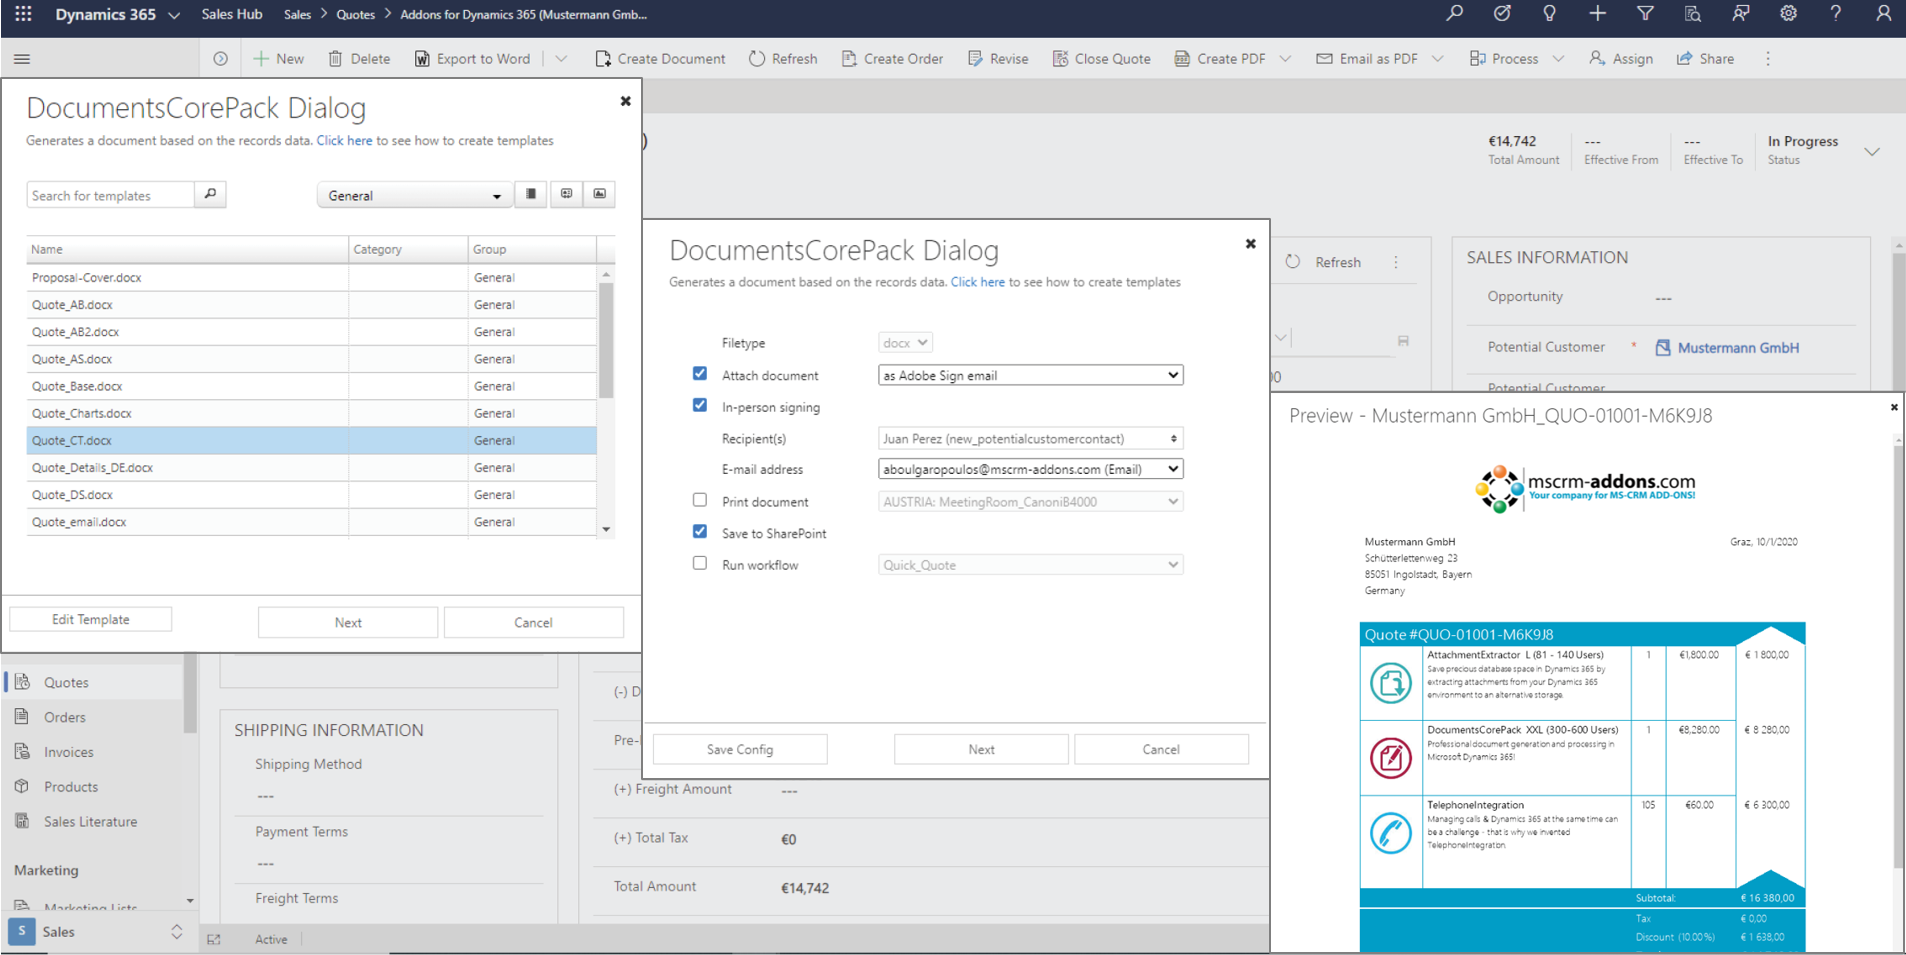This screenshot has width=1906, height=955.
Task: Click the plus quick create icon
Action: 1597,14
